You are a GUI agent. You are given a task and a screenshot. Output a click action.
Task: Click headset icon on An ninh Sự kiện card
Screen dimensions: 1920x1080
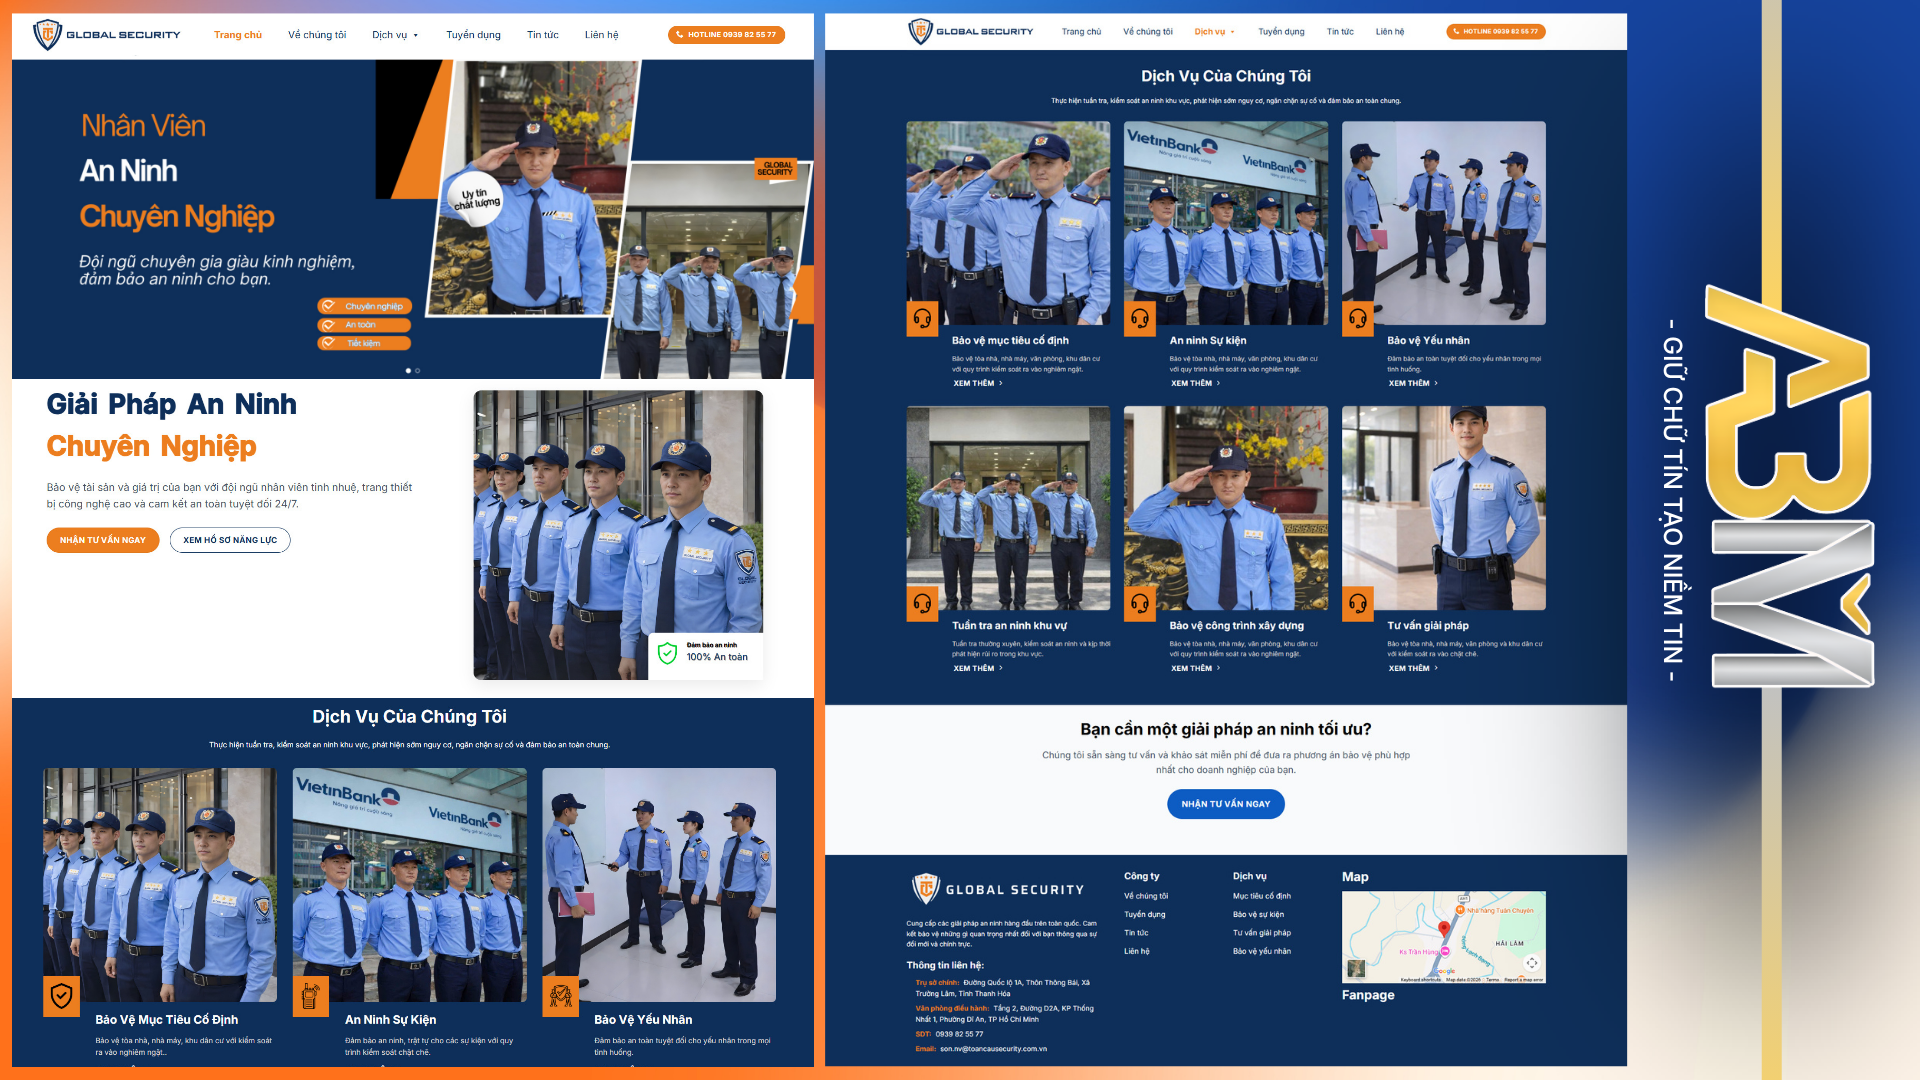(1140, 319)
